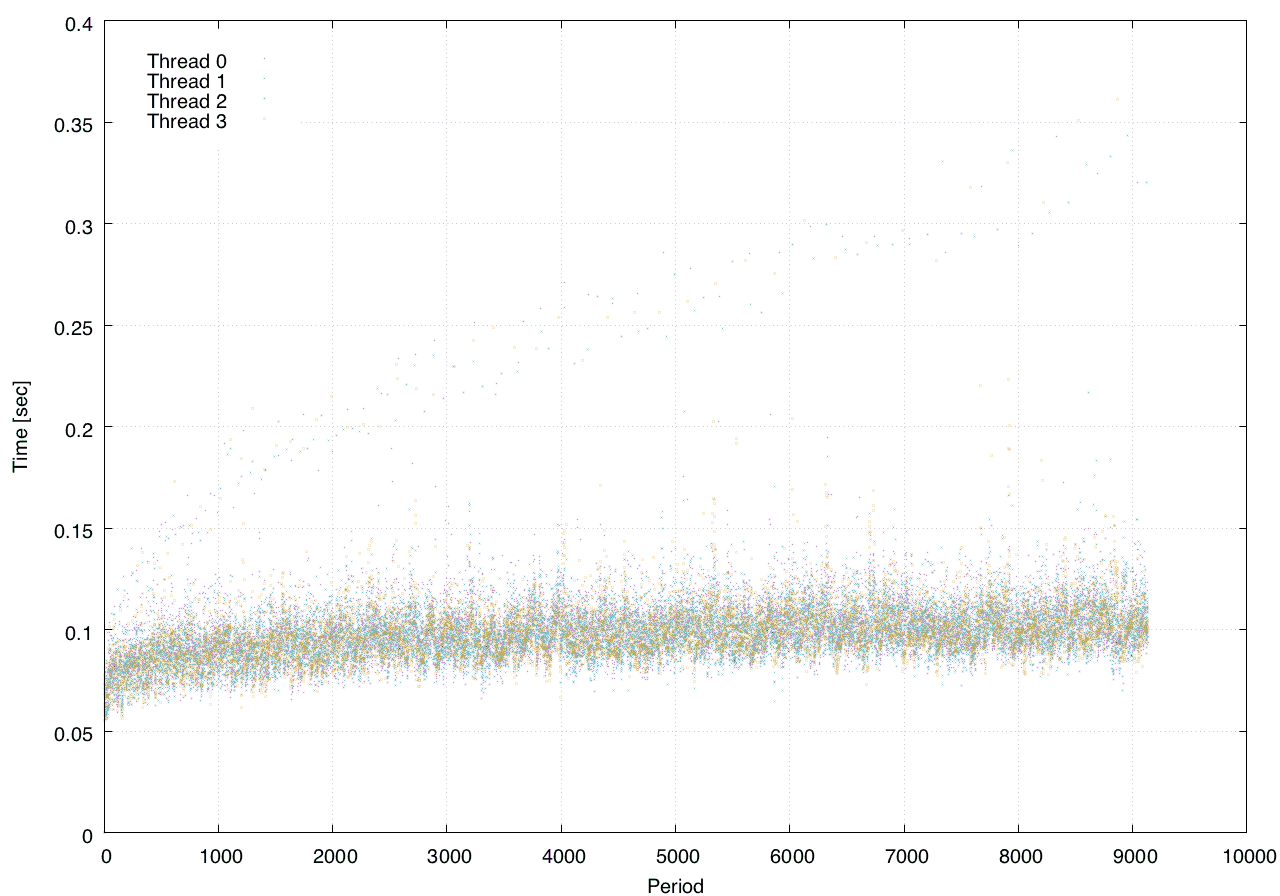Viewport: 1280px width, 896px height.
Task: Click the Time [sec] y-axis title
Action: pyautogui.click(x=21, y=426)
